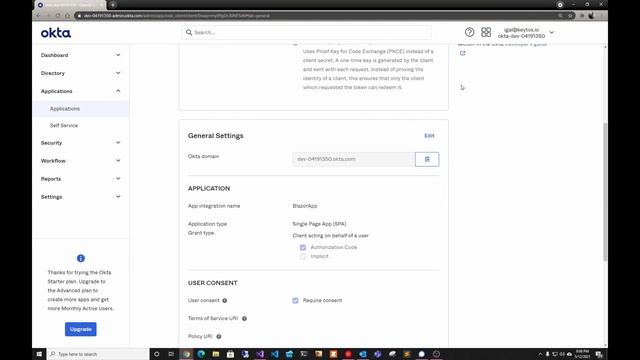Click the Okta domain read-only field
The width and height of the screenshot is (640, 360).
(x=353, y=159)
